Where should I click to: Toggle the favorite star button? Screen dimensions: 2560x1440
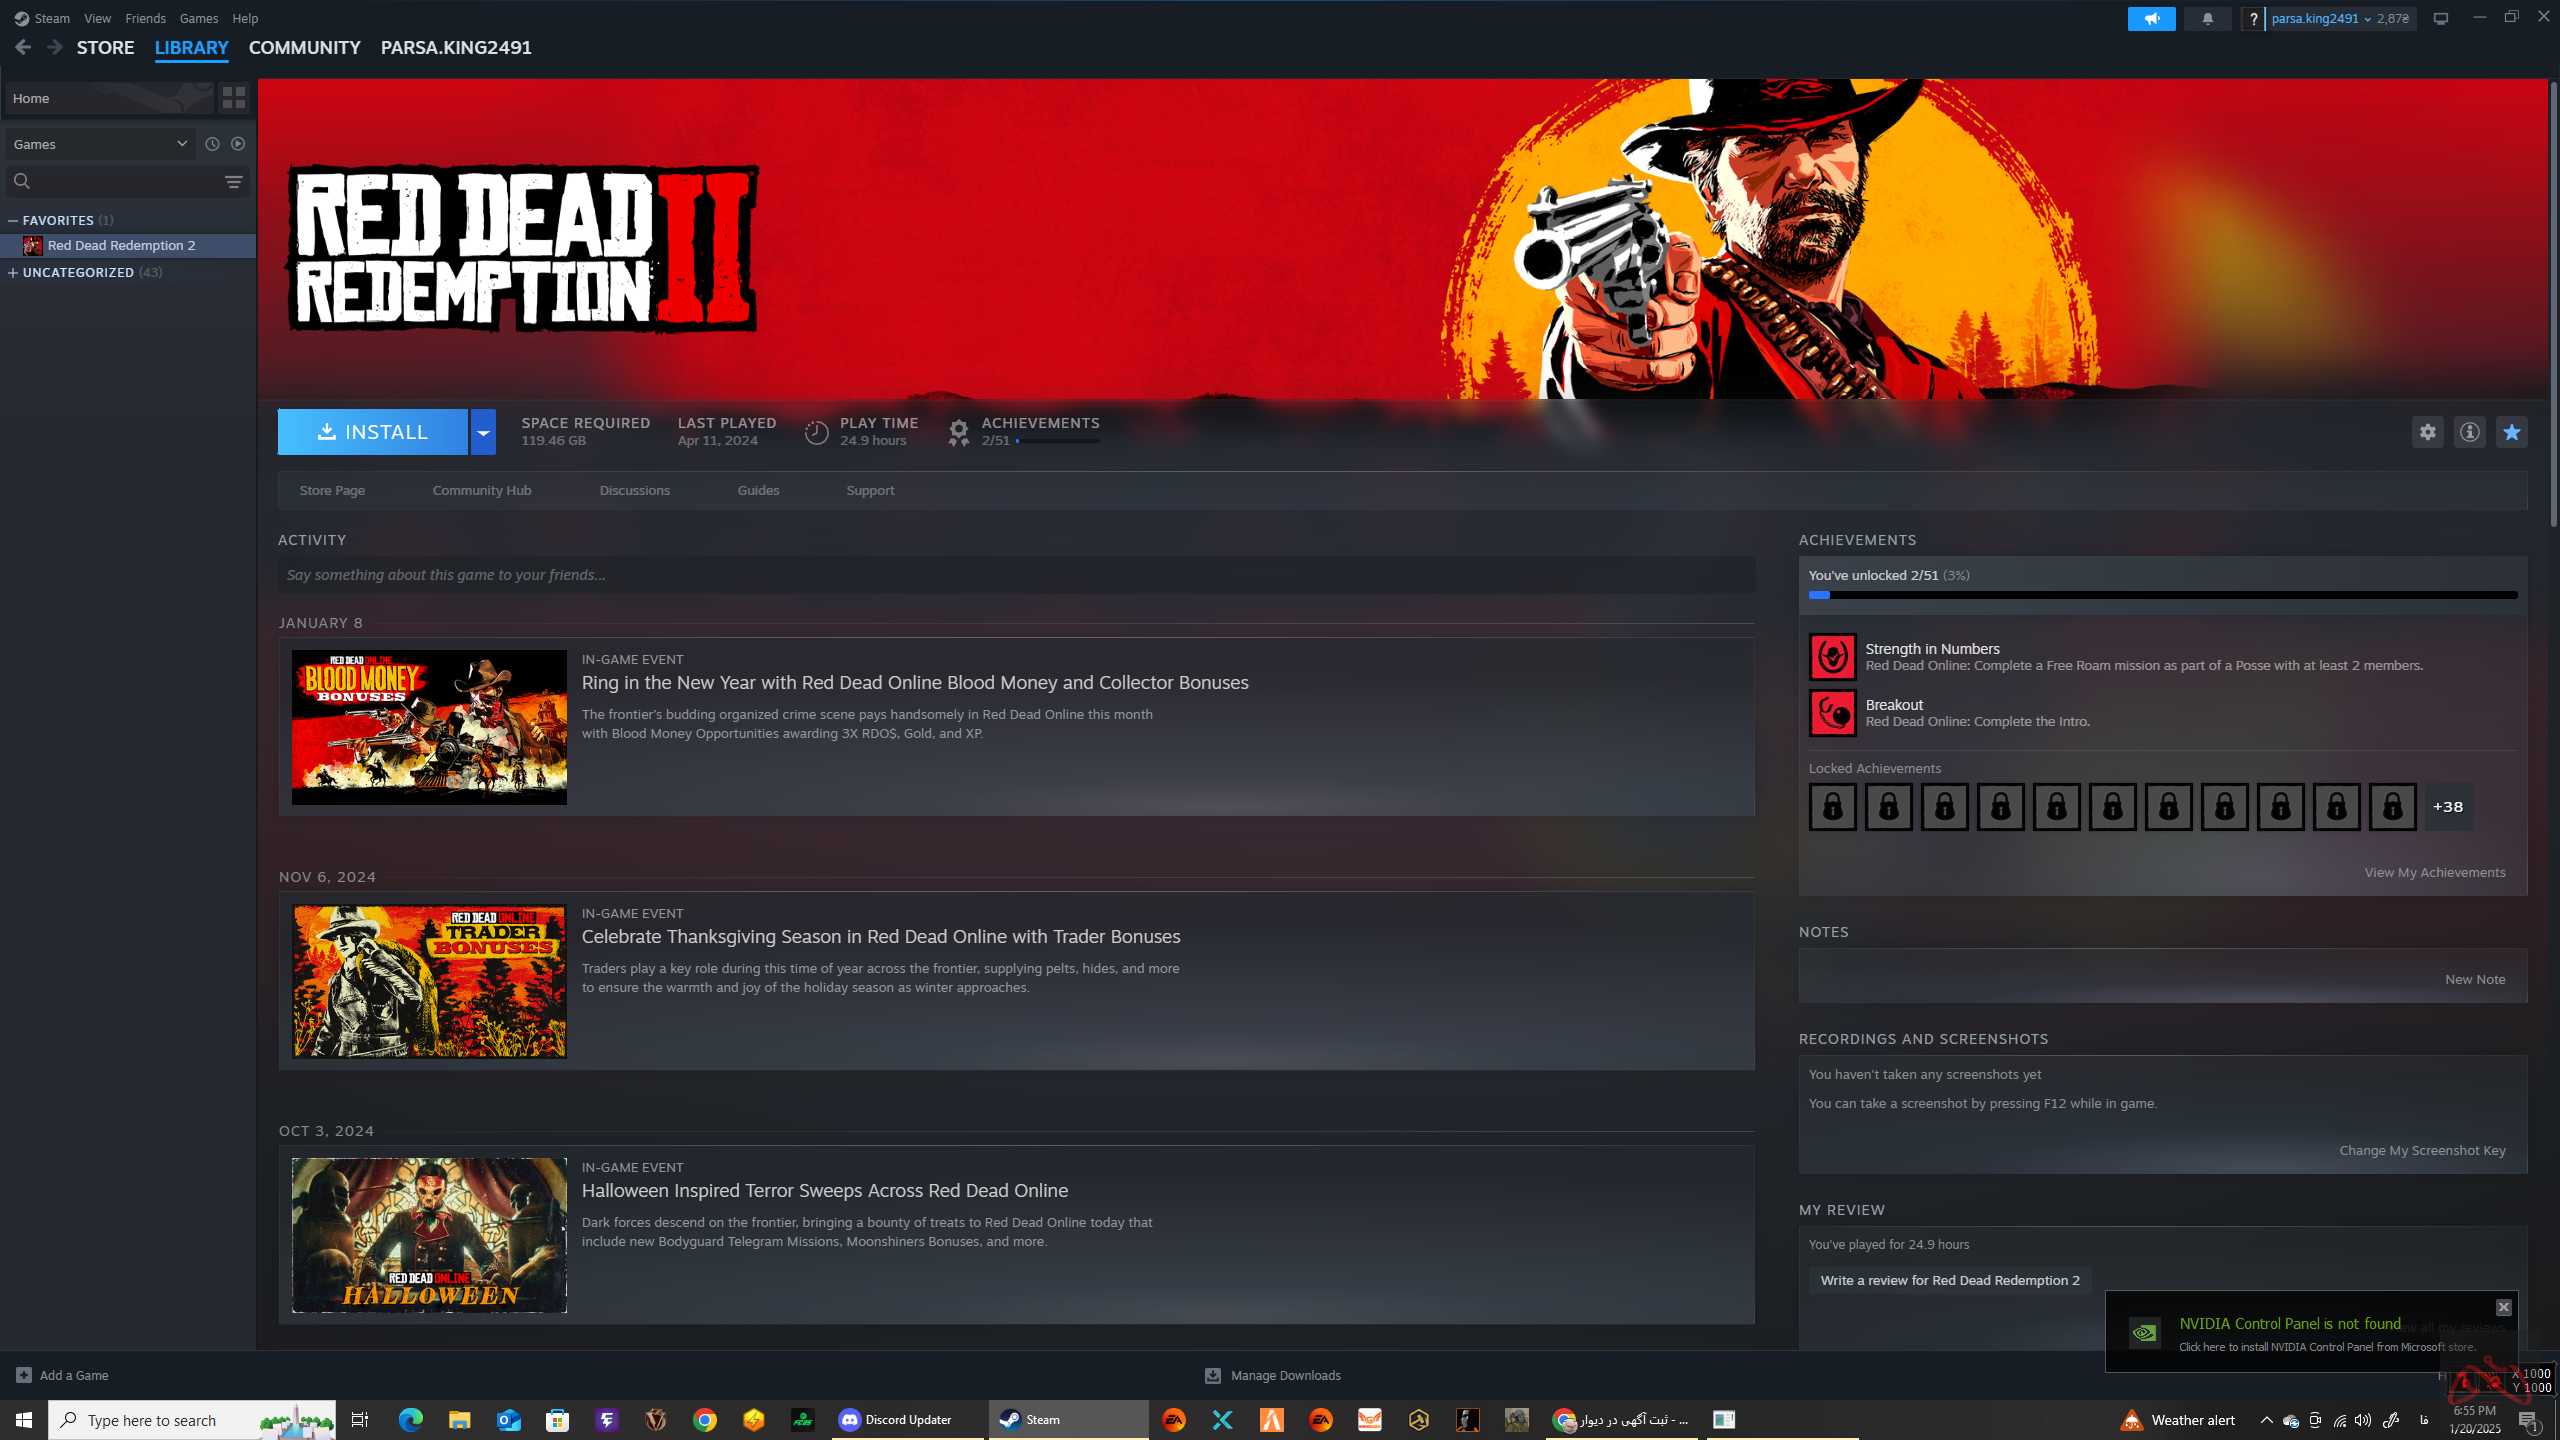point(2511,432)
